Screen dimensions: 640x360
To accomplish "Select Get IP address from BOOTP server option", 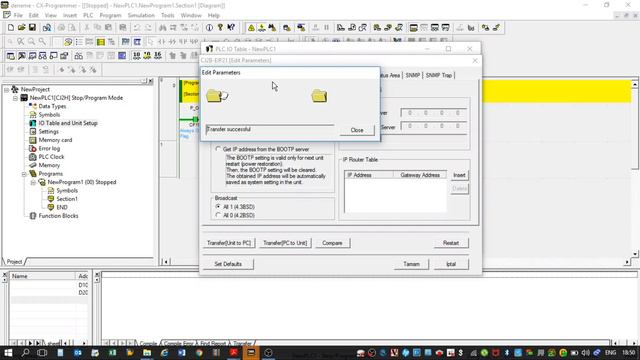I will coord(218,149).
